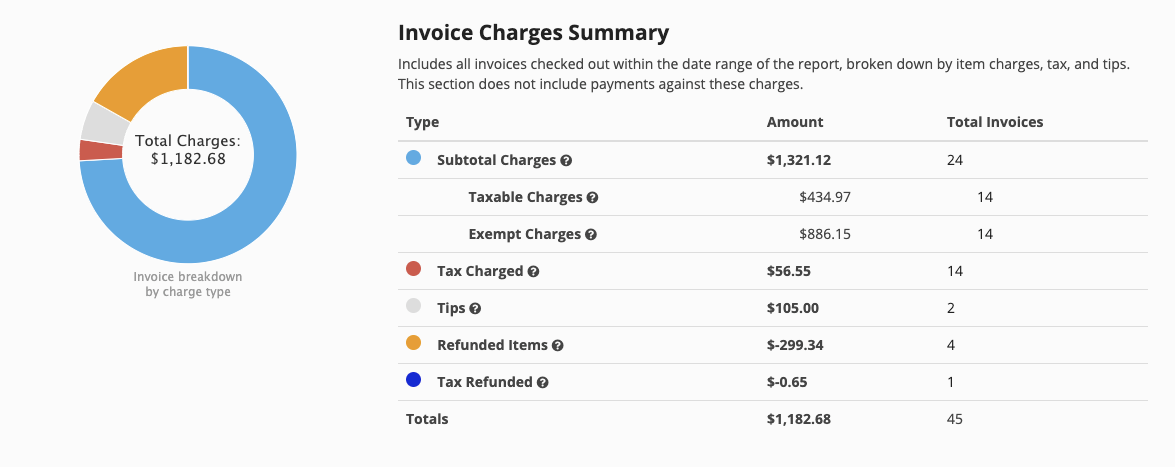Image resolution: width=1175 pixels, height=467 pixels.
Task: Select the Exempt Charges row label
Action: click(525, 235)
